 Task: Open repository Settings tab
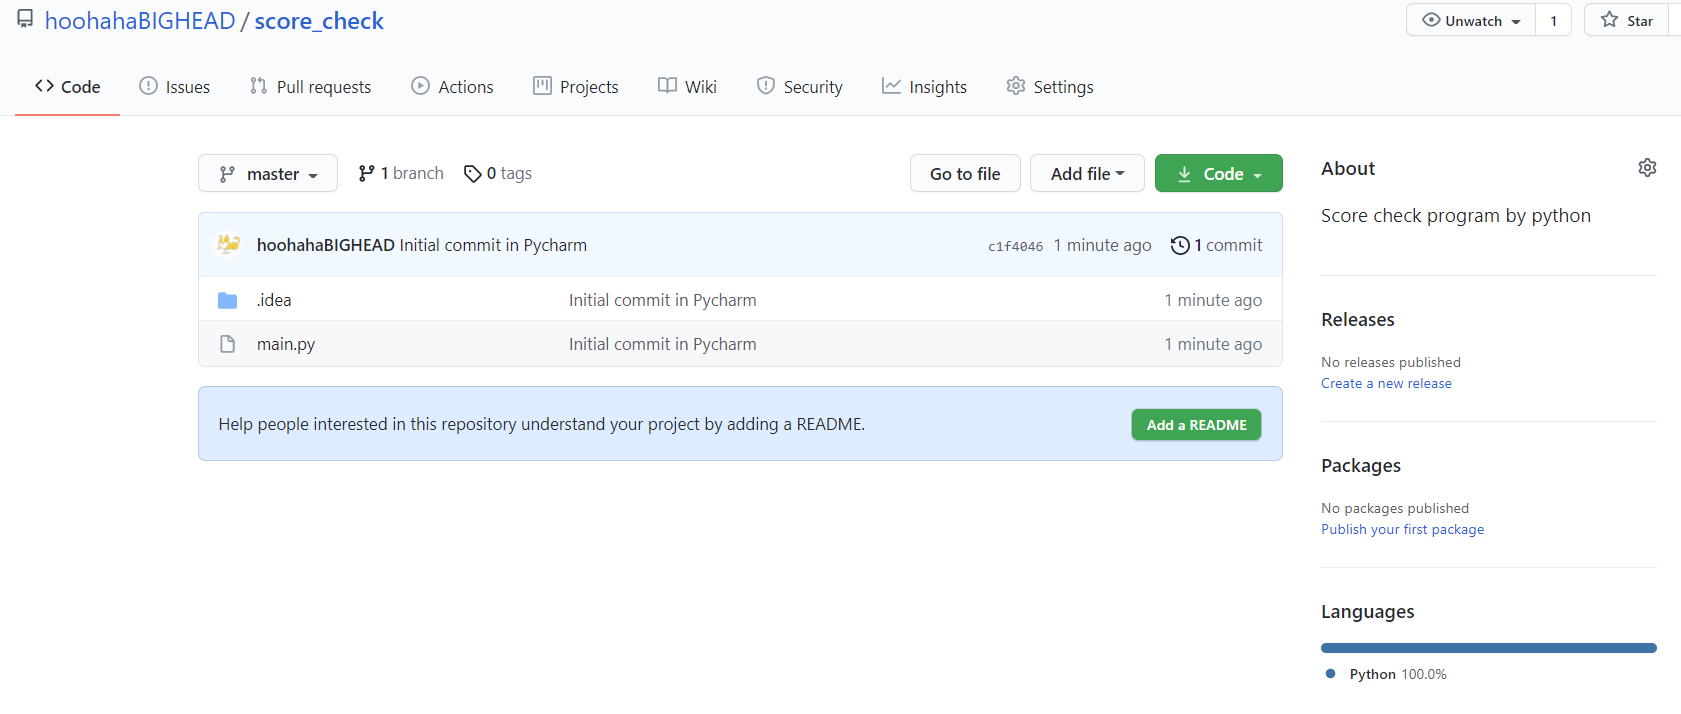(x=1050, y=87)
